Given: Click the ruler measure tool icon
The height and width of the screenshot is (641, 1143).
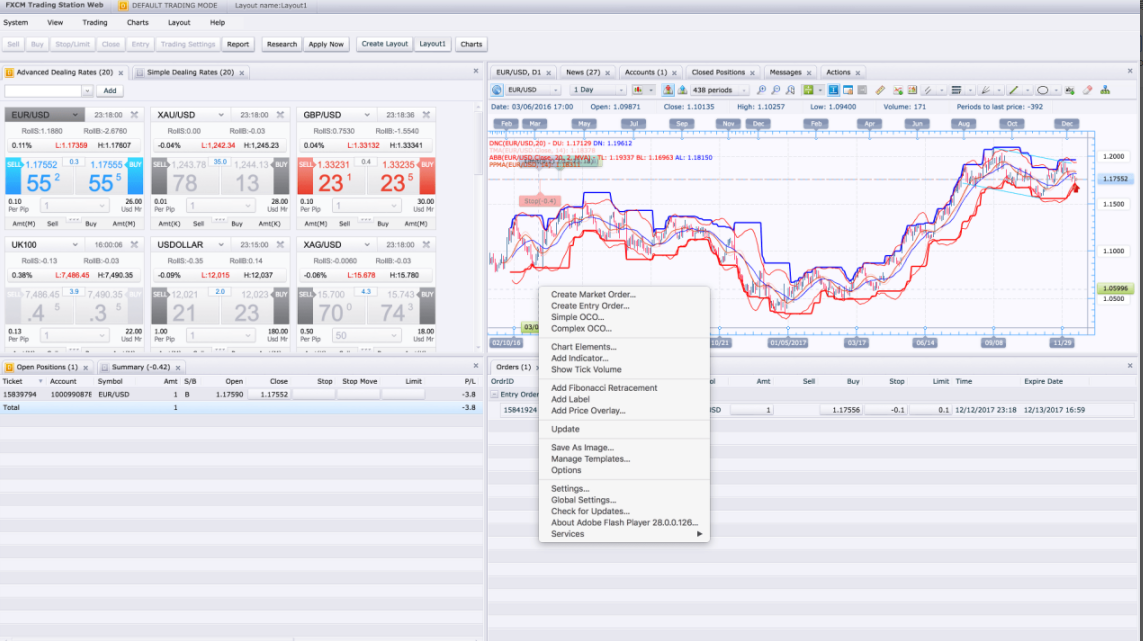Looking at the screenshot, I should pos(881,90).
